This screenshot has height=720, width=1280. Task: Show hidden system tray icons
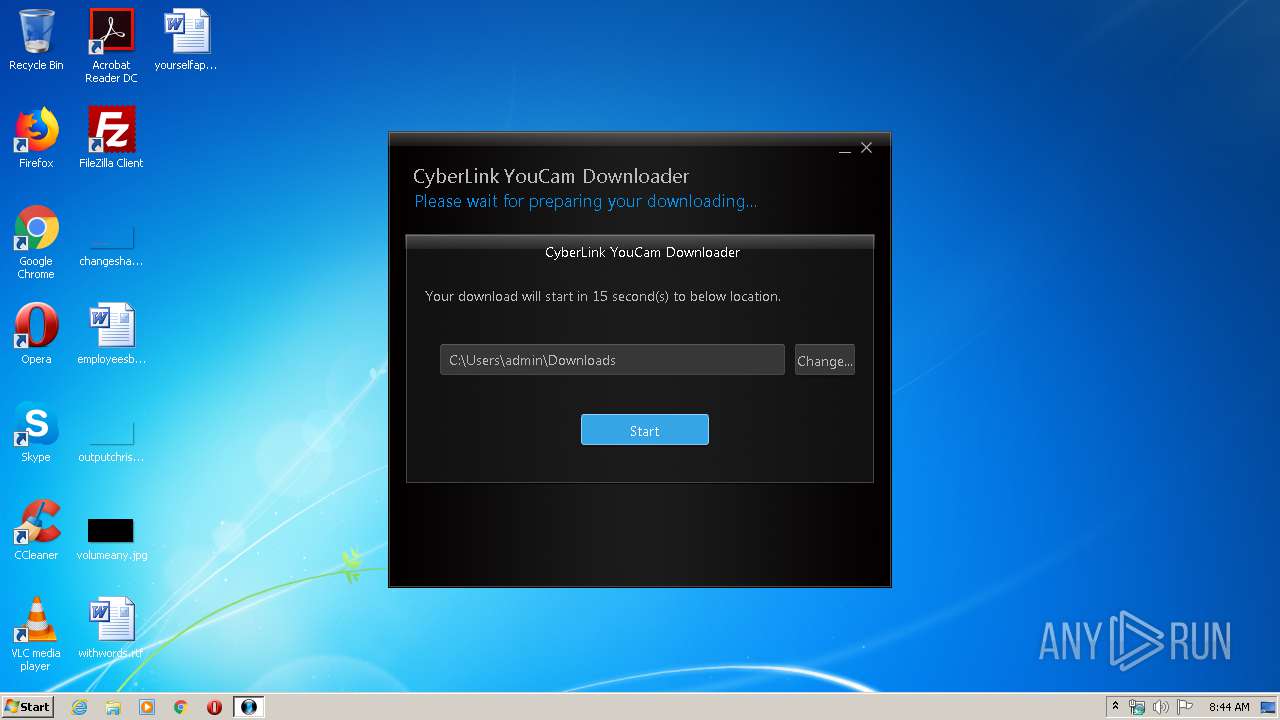[x=1115, y=707]
